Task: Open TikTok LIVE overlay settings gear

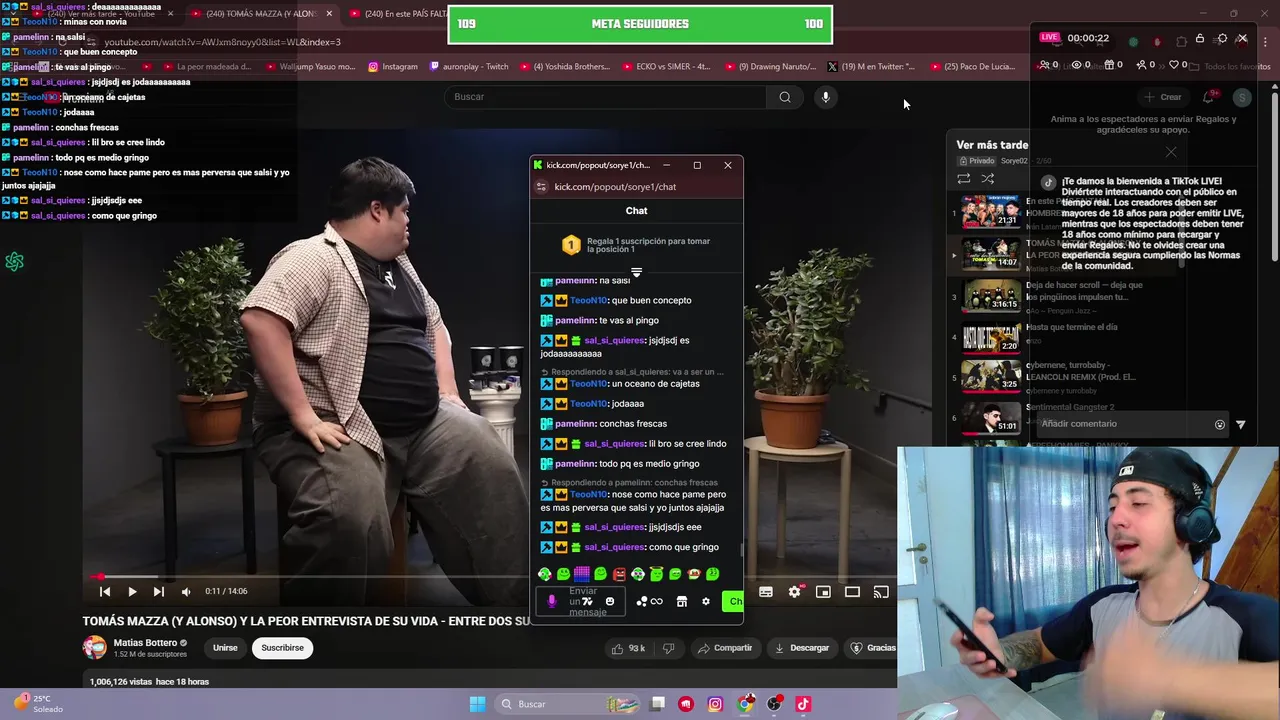Action: click(x=1222, y=38)
